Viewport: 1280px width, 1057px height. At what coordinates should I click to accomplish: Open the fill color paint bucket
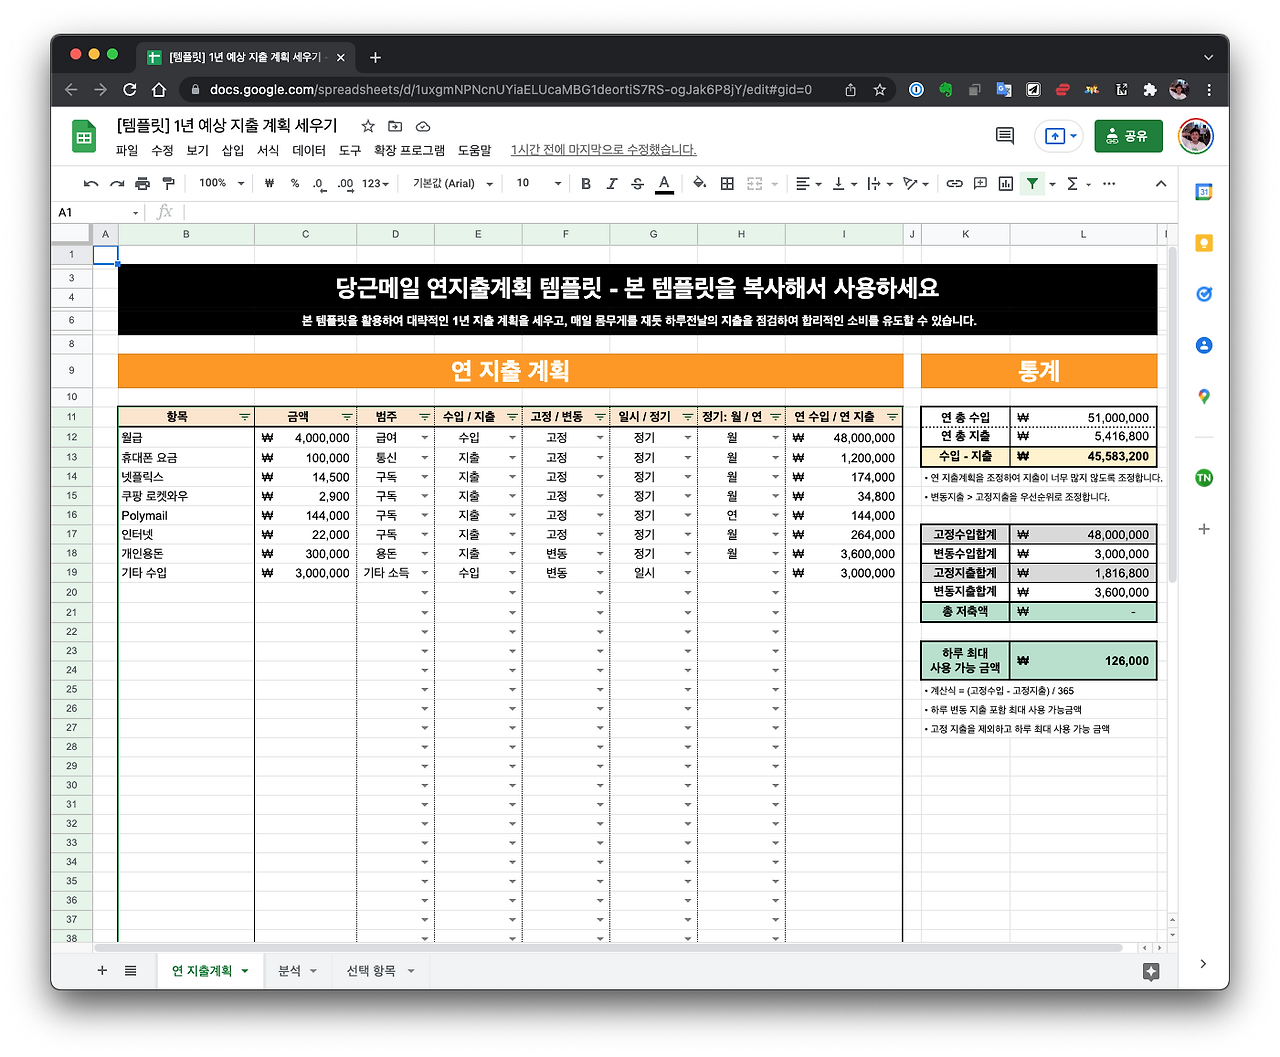tap(700, 184)
